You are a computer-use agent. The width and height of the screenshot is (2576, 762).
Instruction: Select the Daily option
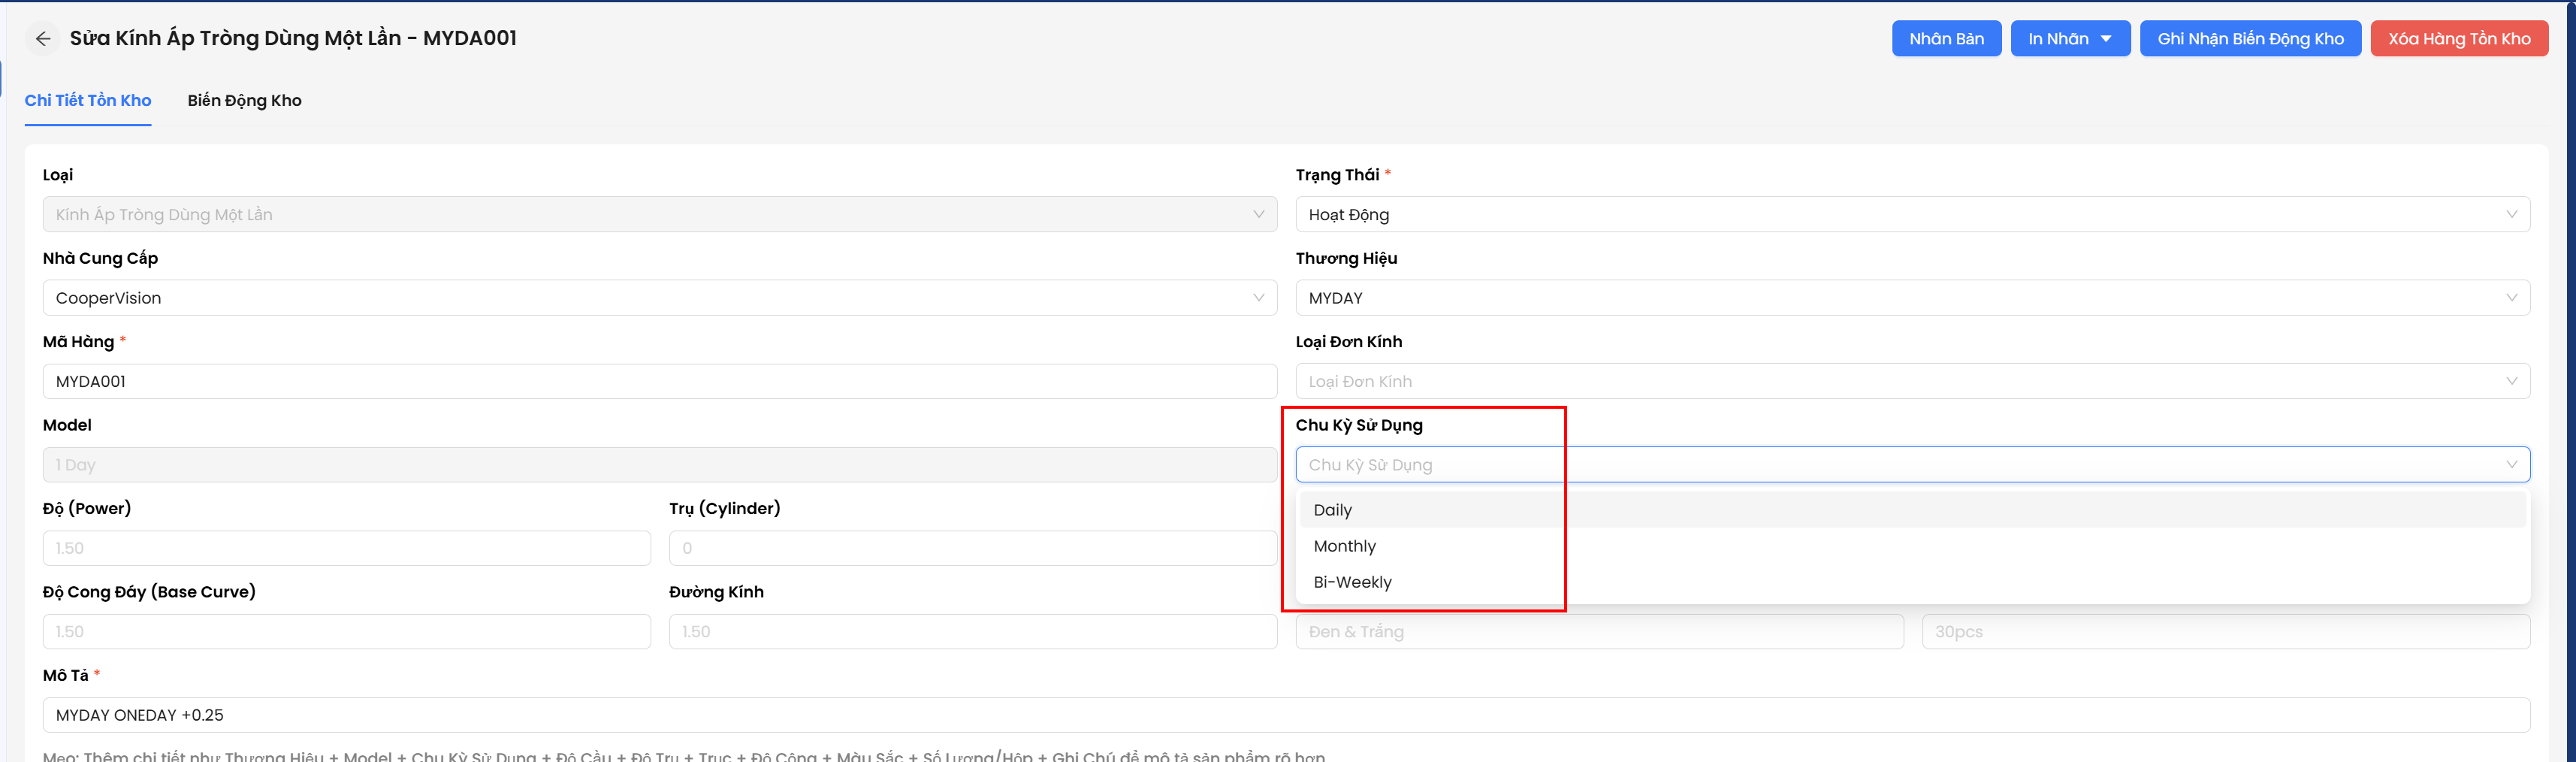[x=1912, y=510]
